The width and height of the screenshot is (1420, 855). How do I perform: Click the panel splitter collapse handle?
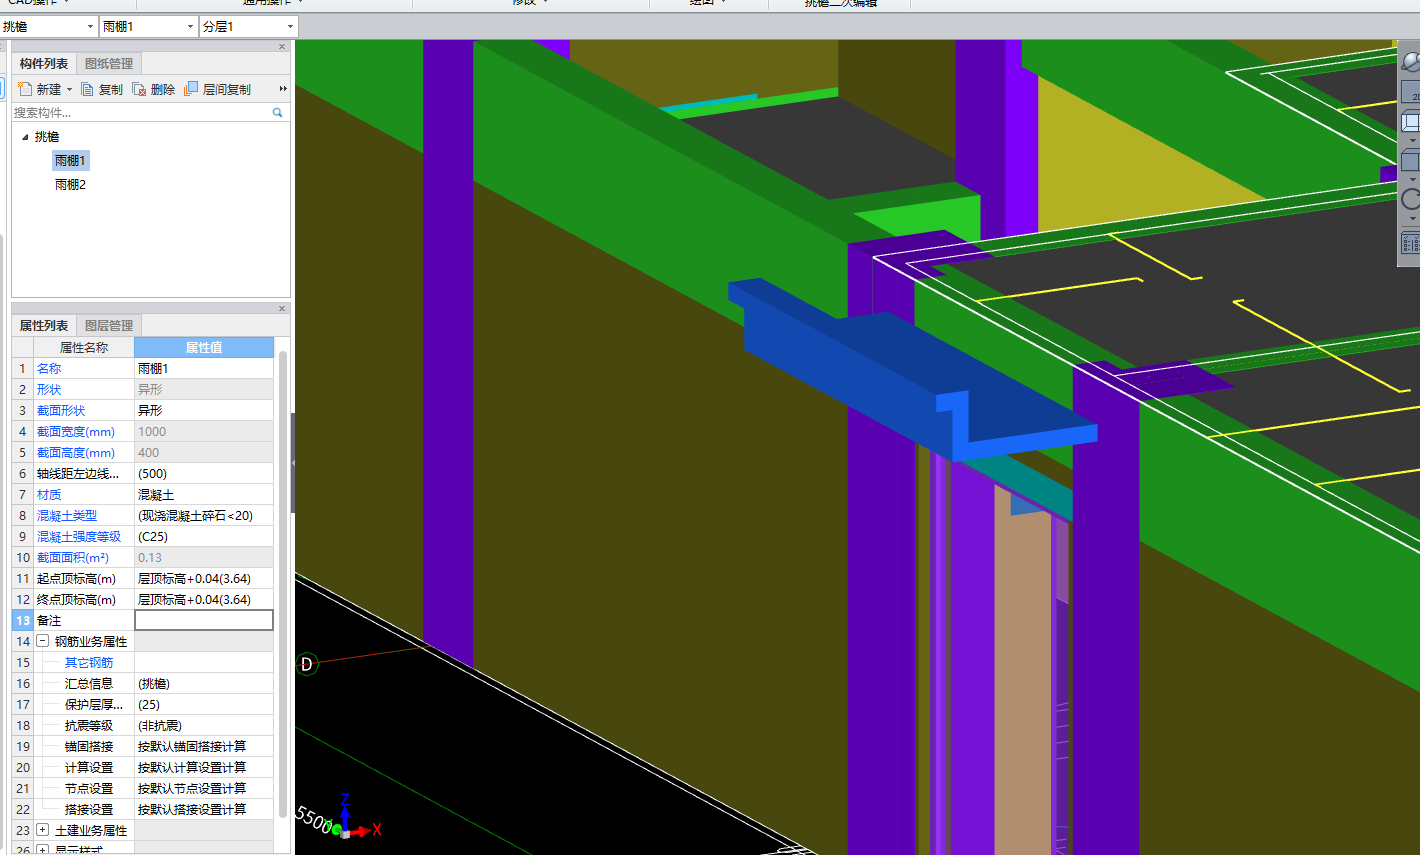tap(293, 463)
